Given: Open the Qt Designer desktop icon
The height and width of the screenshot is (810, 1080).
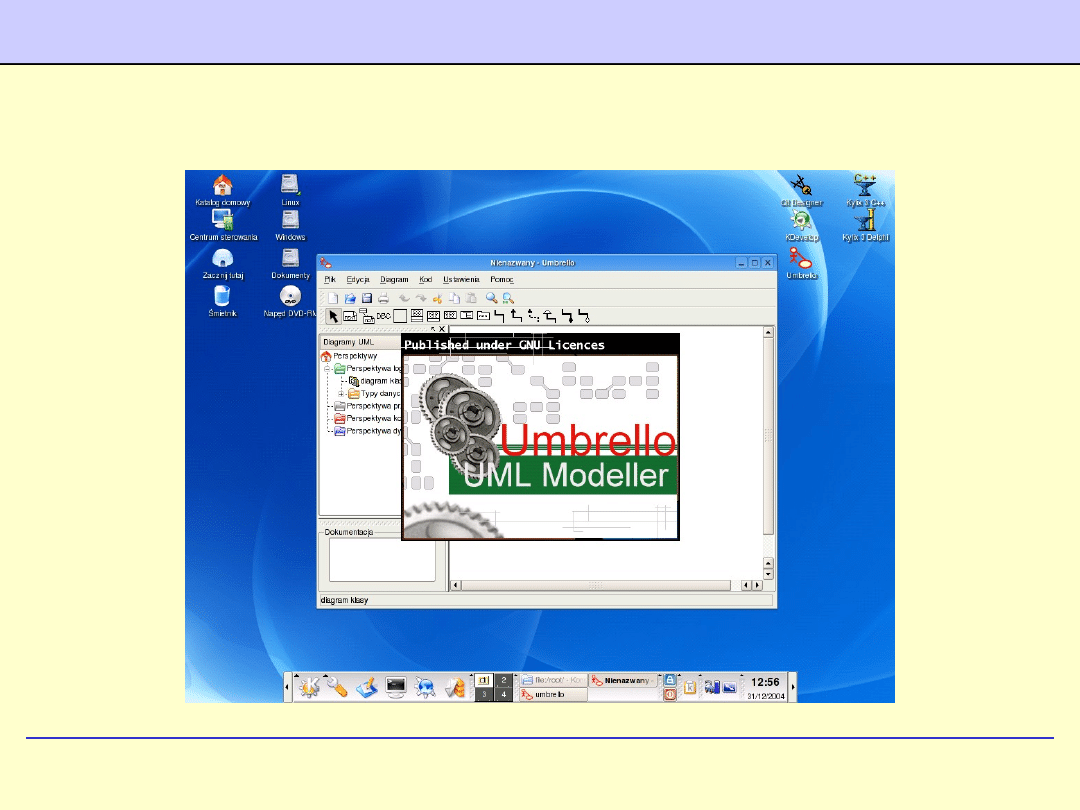Looking at the screenshot, I should [801, 189].
